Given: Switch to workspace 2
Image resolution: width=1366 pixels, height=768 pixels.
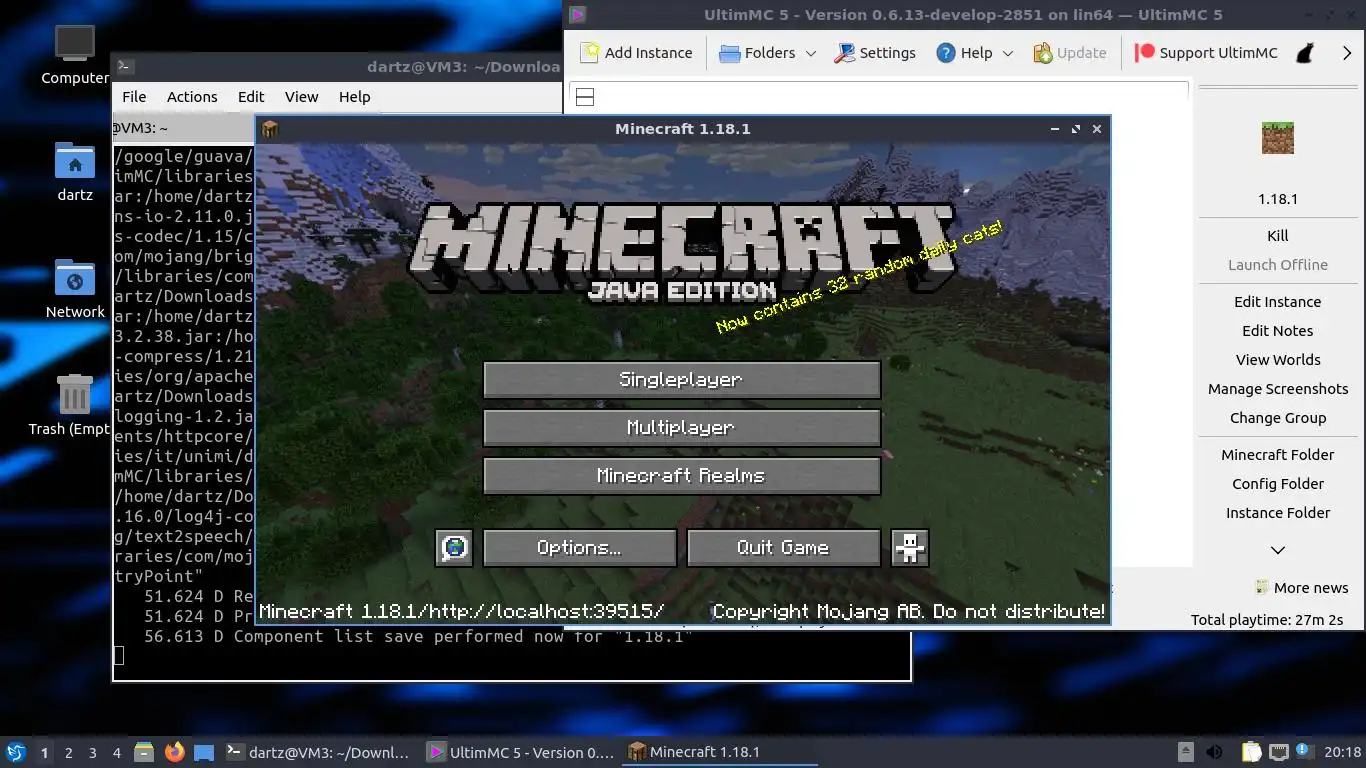Looking at the screenshot, I should click(x=68, y=753).
